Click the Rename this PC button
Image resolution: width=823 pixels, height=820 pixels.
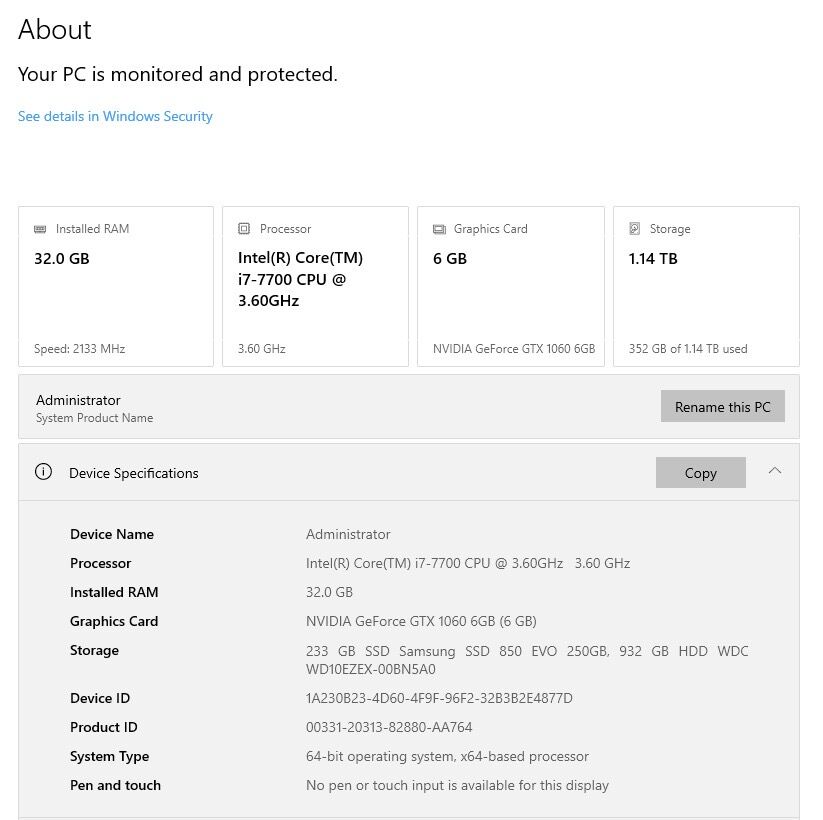(723, 406)
